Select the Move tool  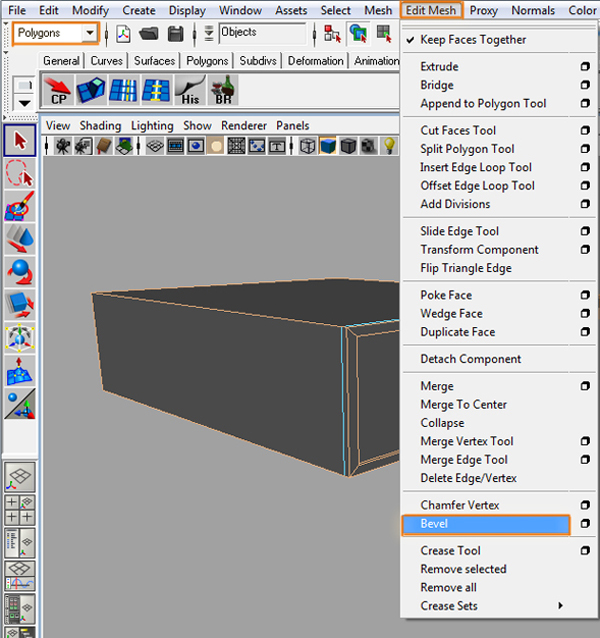(x=20, y=239)
